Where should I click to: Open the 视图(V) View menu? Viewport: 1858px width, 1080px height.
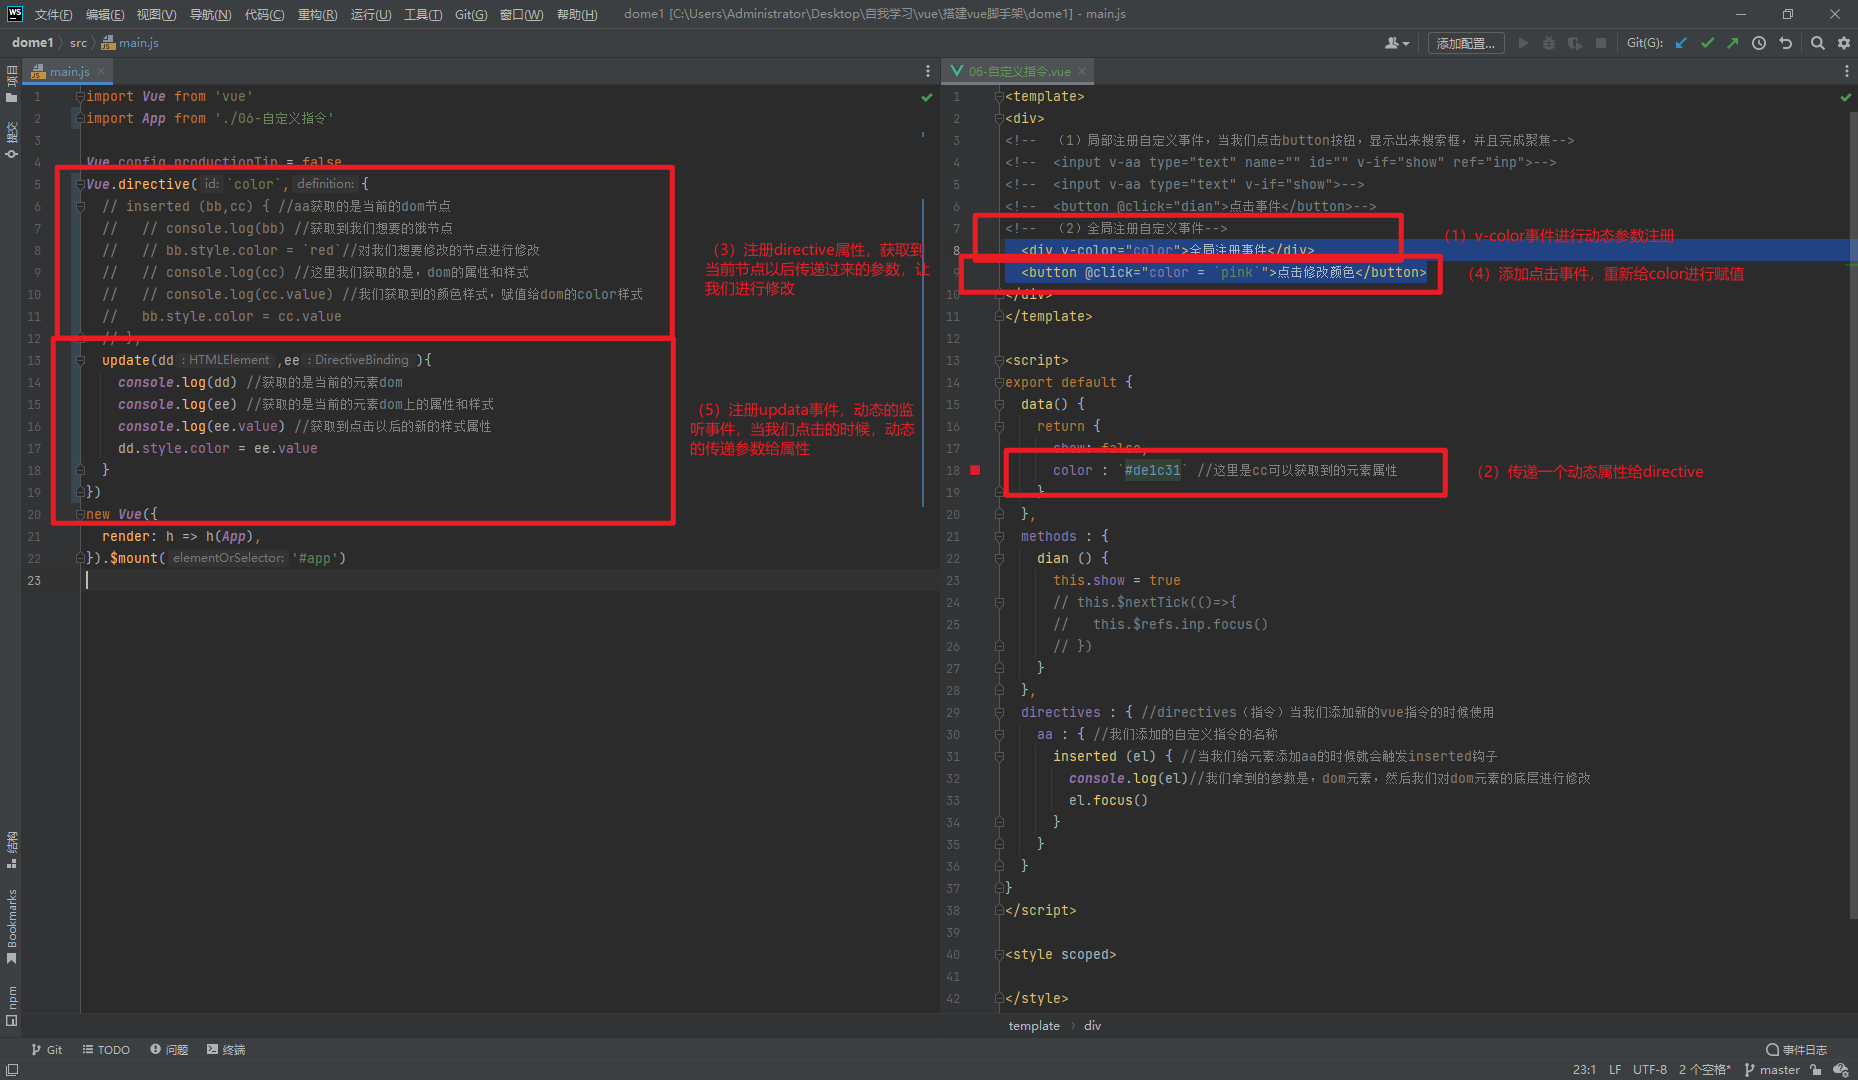[x=157, y=14]
